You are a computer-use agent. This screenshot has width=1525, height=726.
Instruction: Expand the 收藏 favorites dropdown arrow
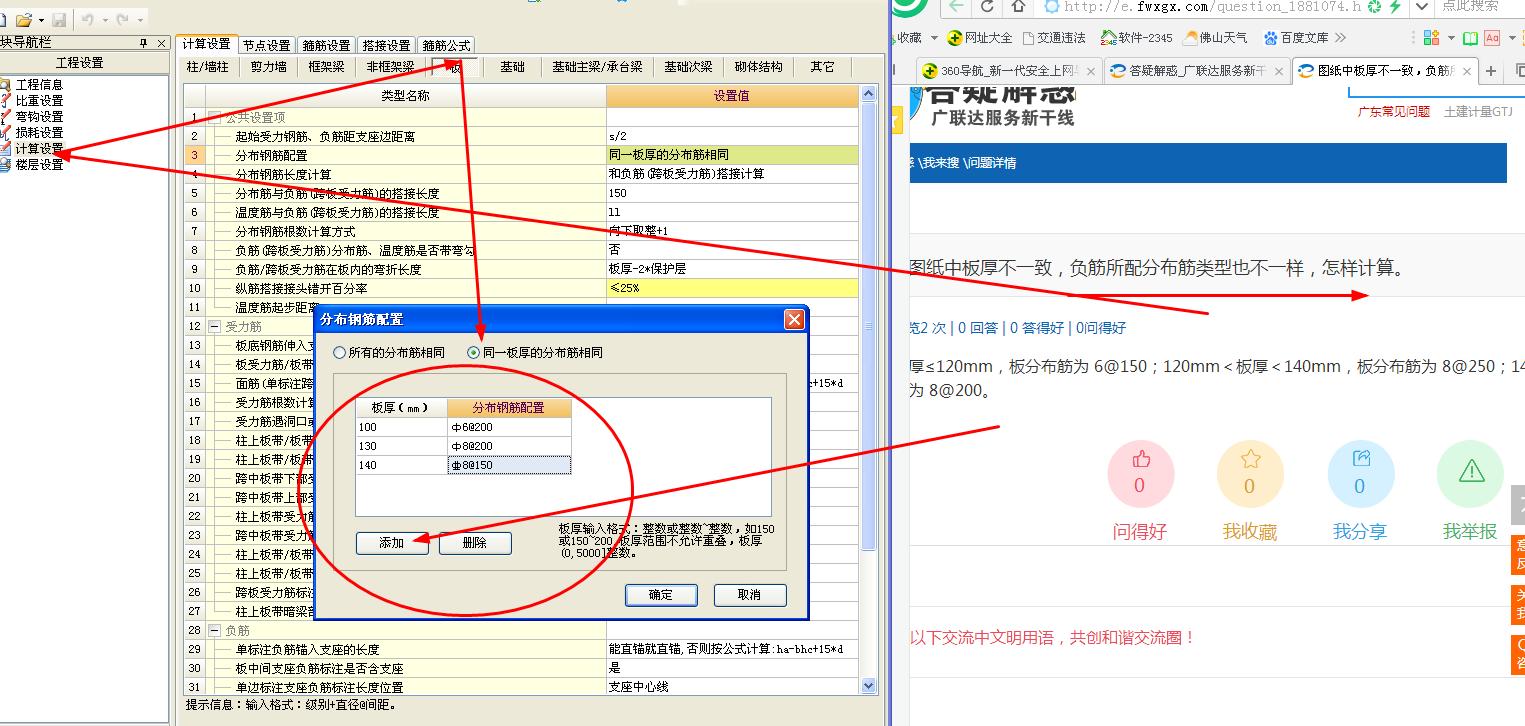pyautogui.click(x=934, y=38)
